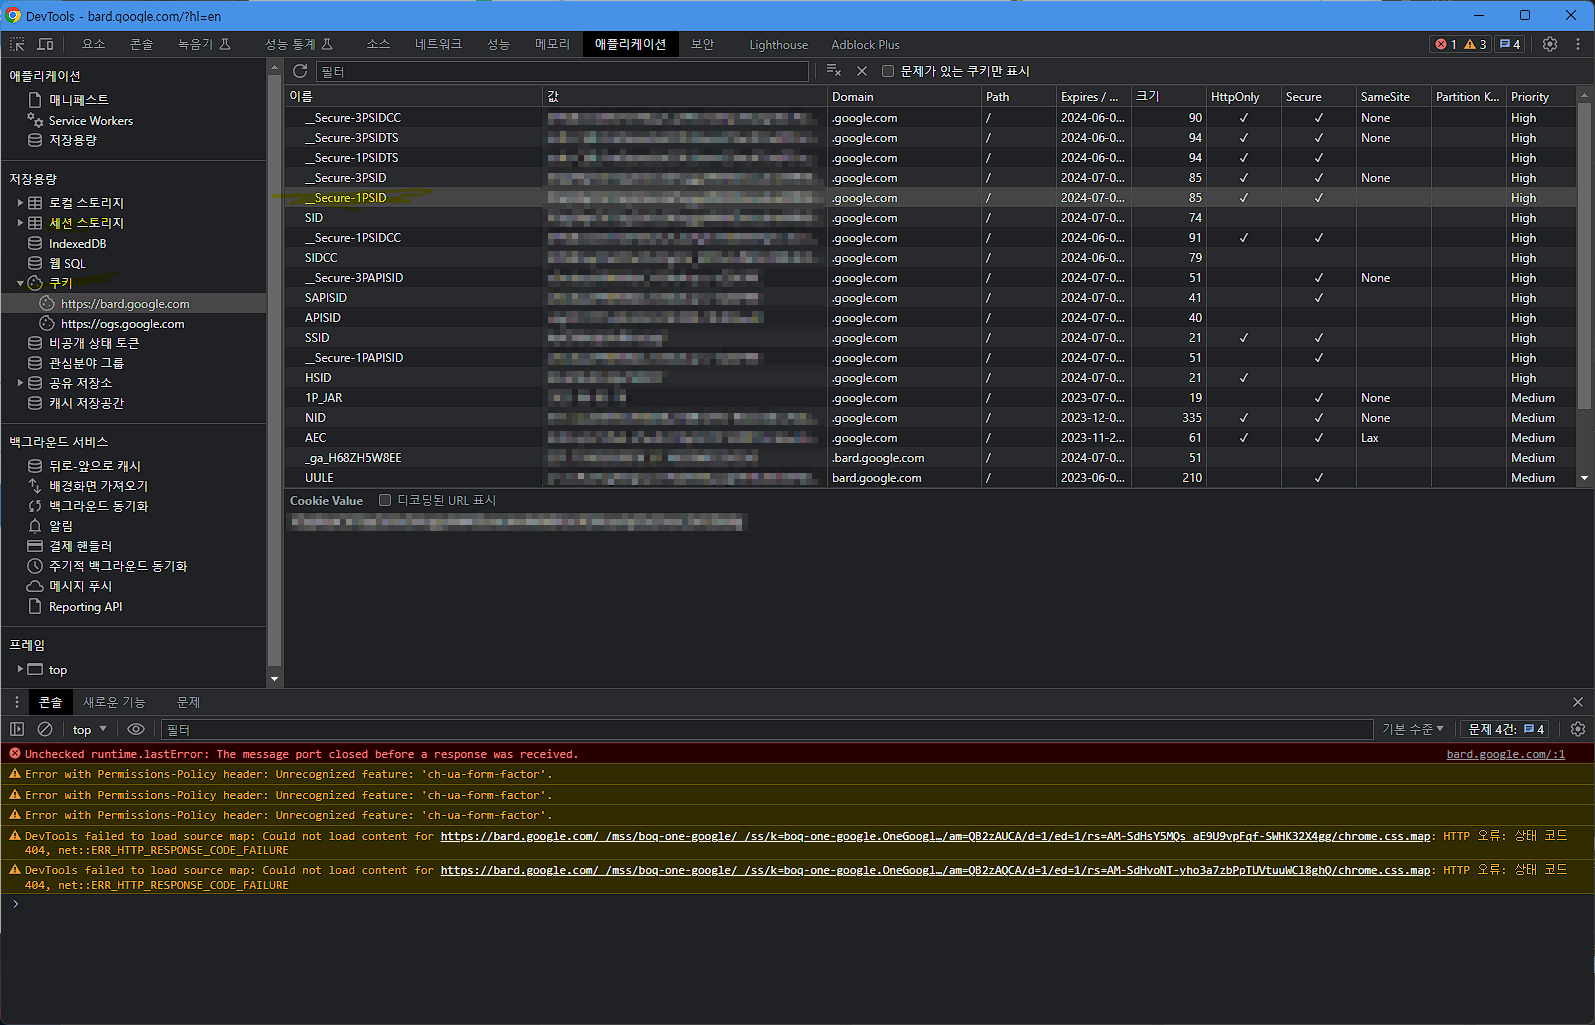This screenshot has width=1595, height=1025.
Task: Show the console sidebar icon
Action: click(17, 729)
